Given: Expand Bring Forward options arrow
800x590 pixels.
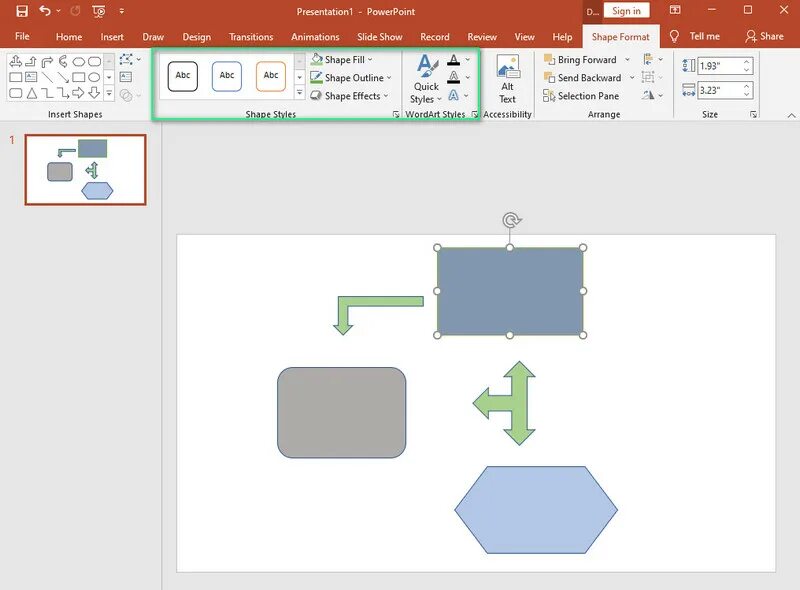Looking at the screenshot, I should (627, 60).
